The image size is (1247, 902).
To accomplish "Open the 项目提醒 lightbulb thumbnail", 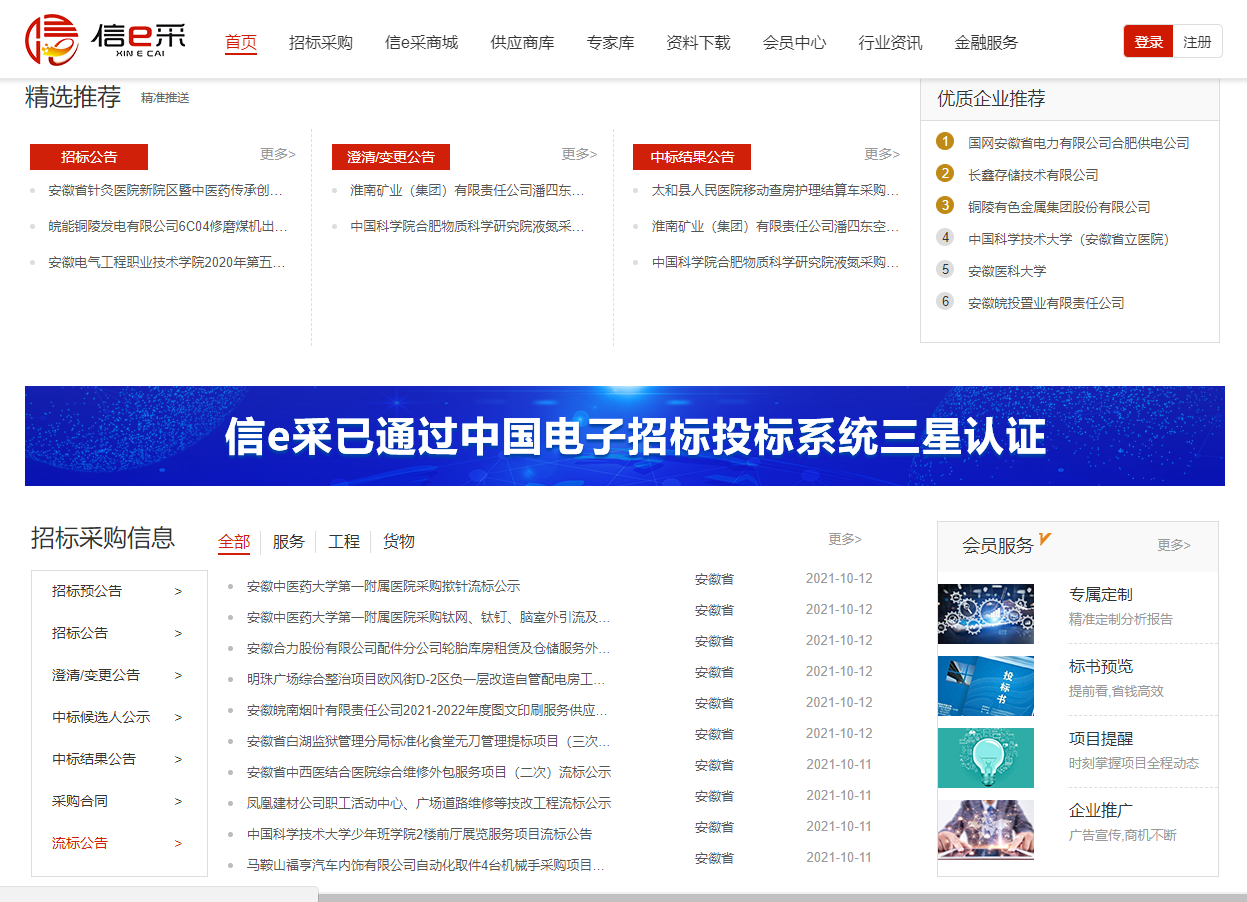I will click(x=985, y=758).
